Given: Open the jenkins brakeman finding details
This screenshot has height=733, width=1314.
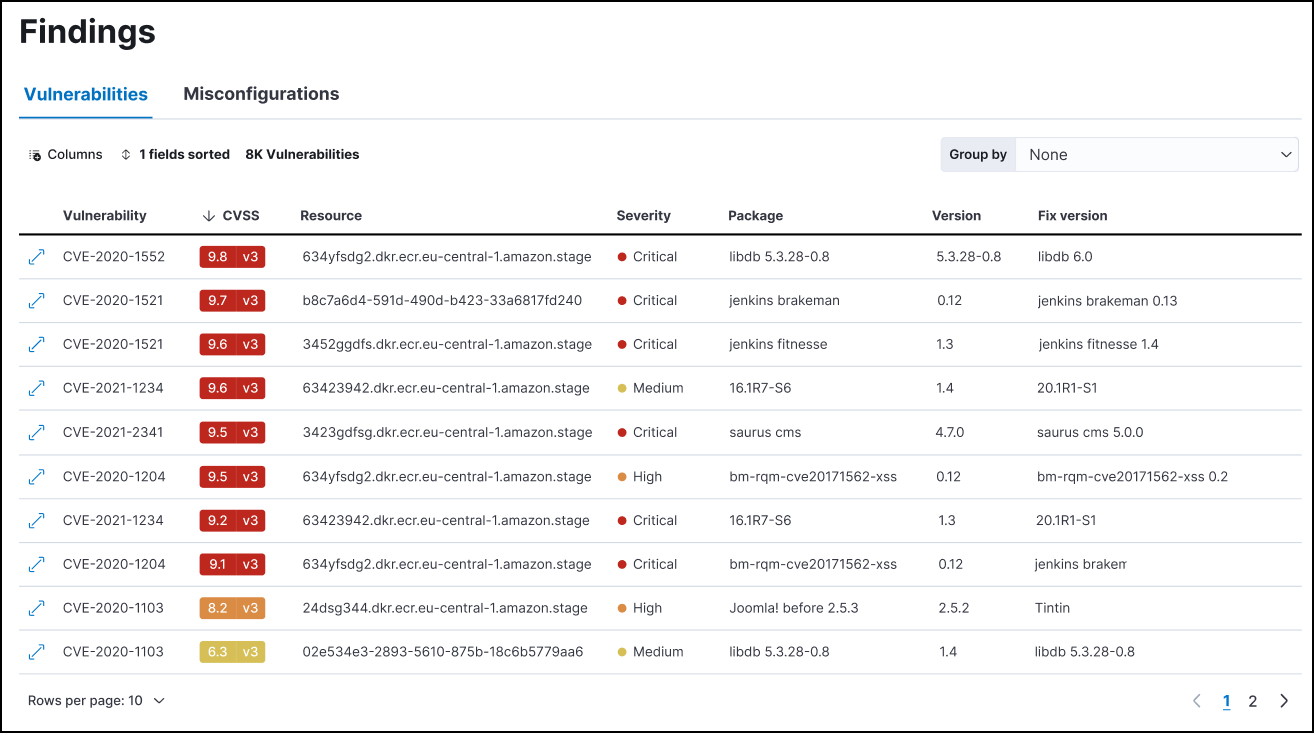Looking at the screenshot, I should tap(36, 300).
